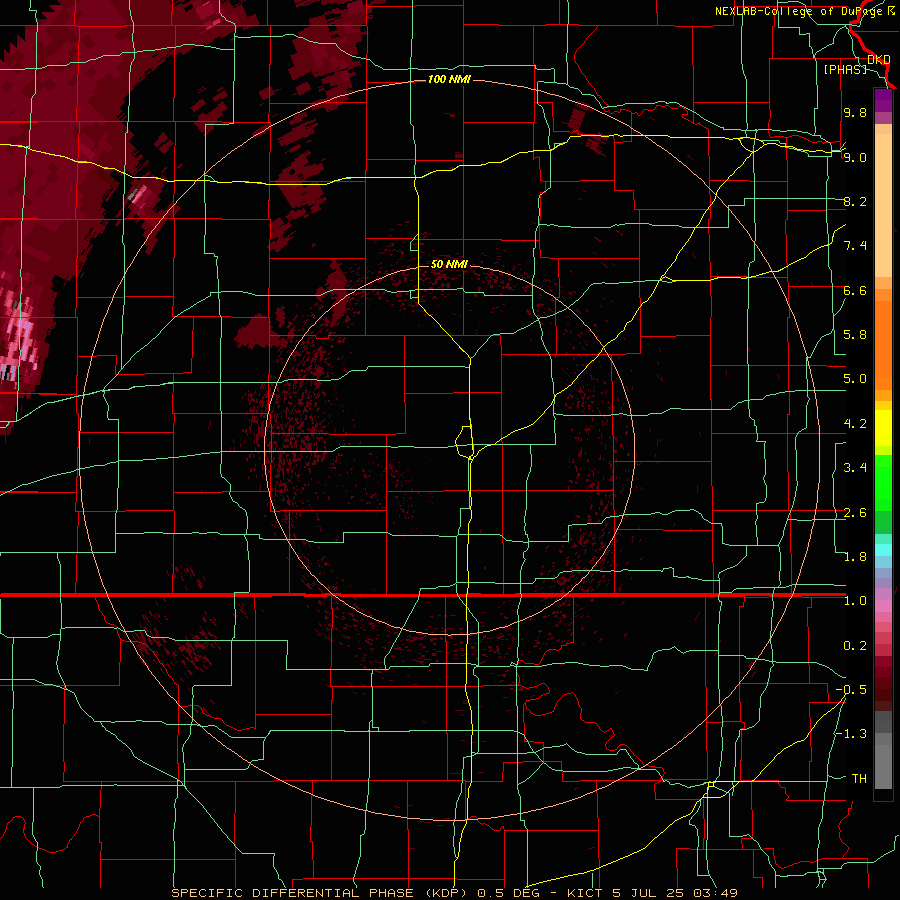Image resolution: width=900 pixels, height=900 pixels.
Task: Click the NEXLAB-College of DuPage credit text
Action: (x=799, y=11)
